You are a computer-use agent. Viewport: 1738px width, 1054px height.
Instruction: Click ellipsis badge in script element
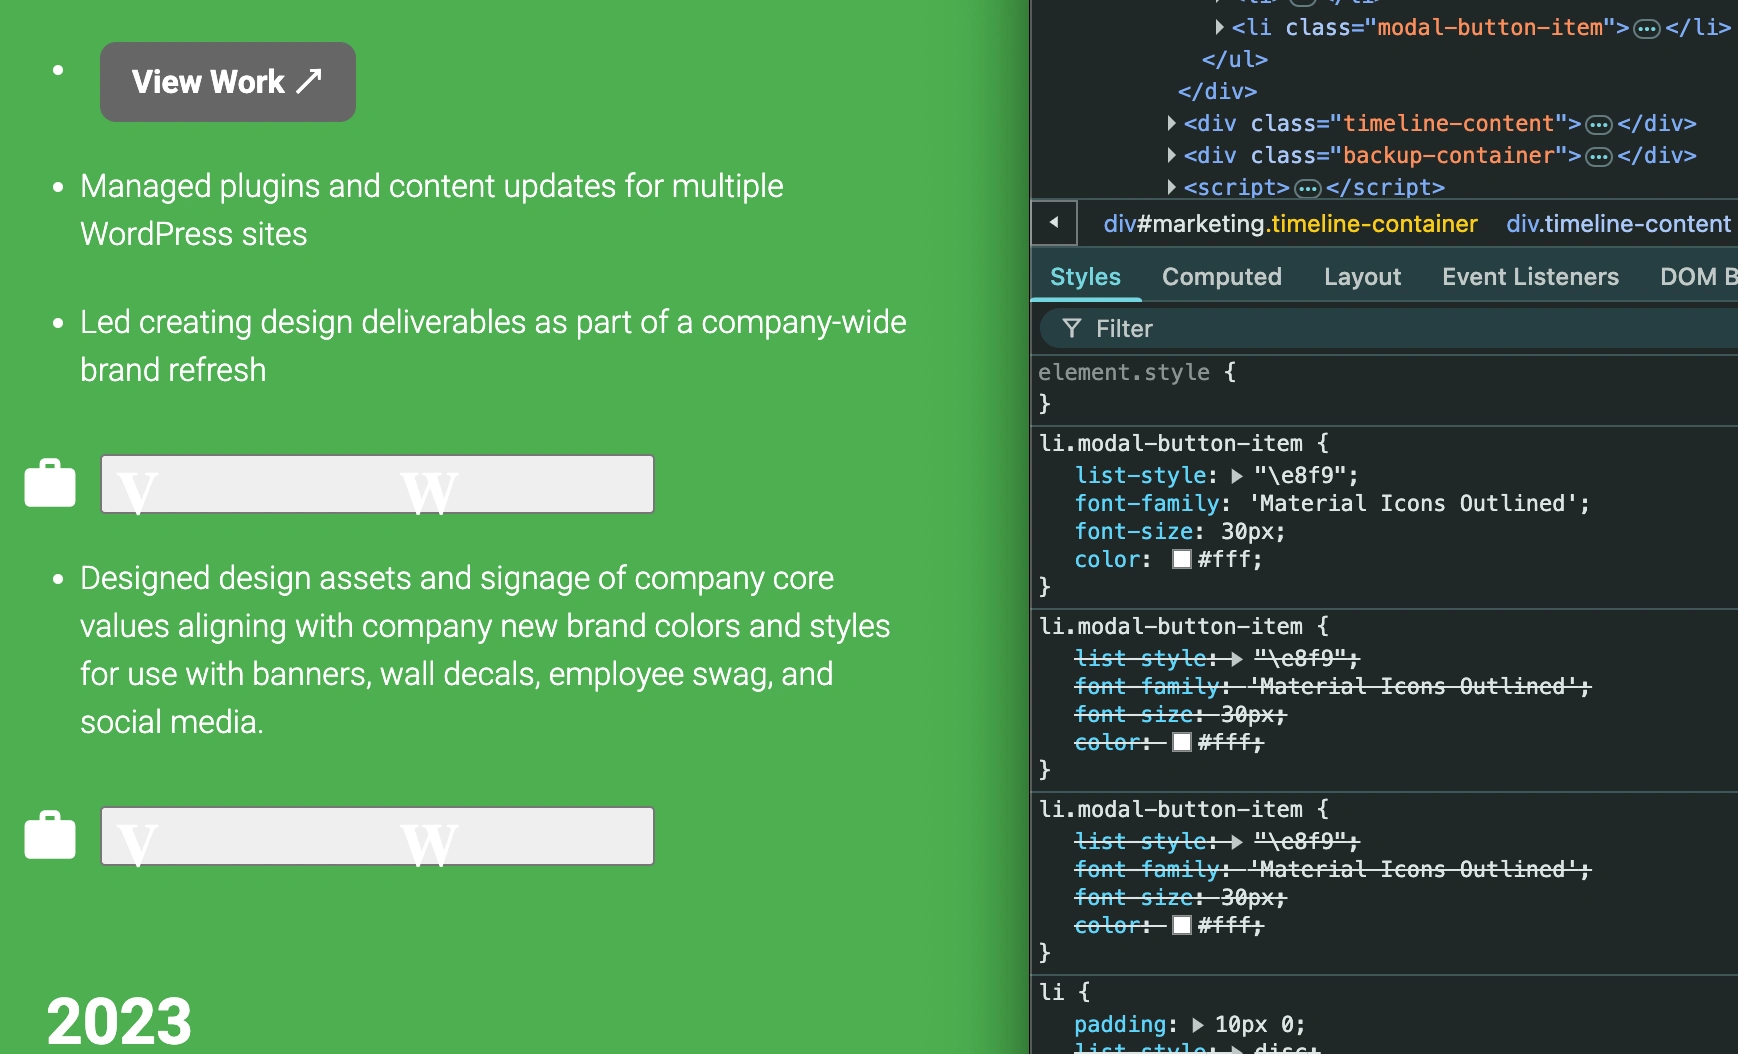(1307, 189)
